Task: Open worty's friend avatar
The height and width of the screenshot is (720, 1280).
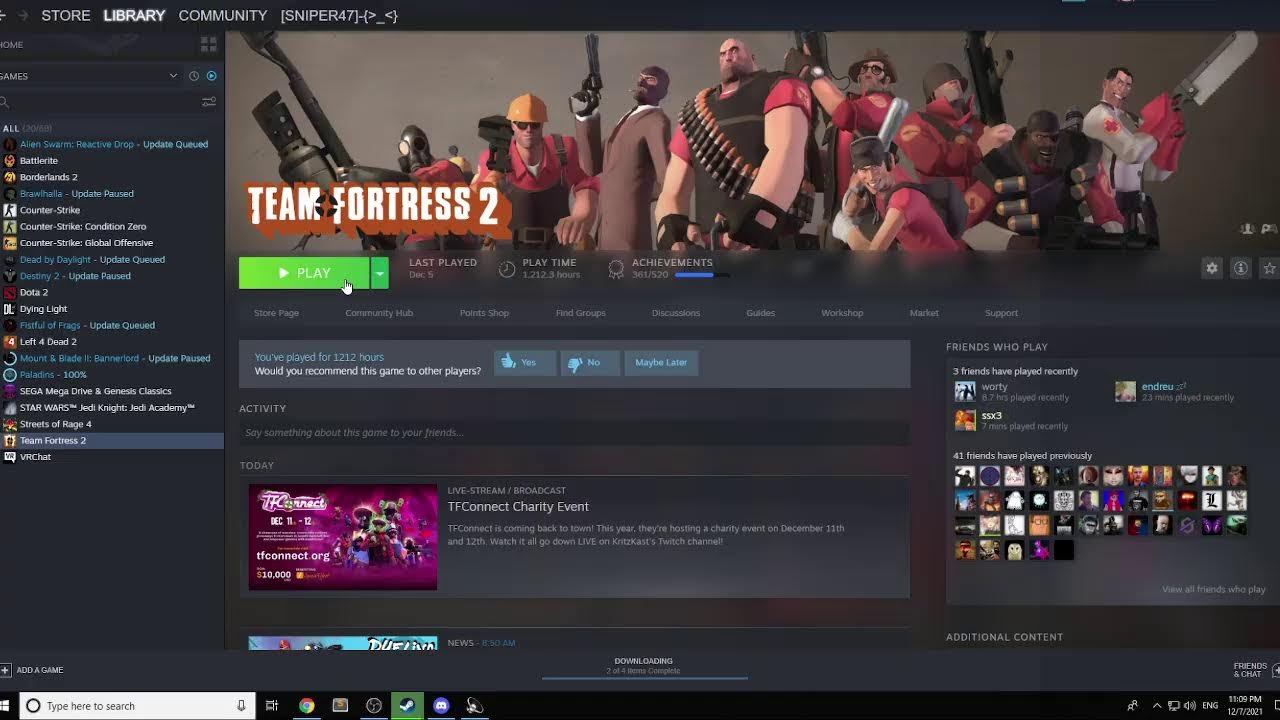Action: pos(965,391)
